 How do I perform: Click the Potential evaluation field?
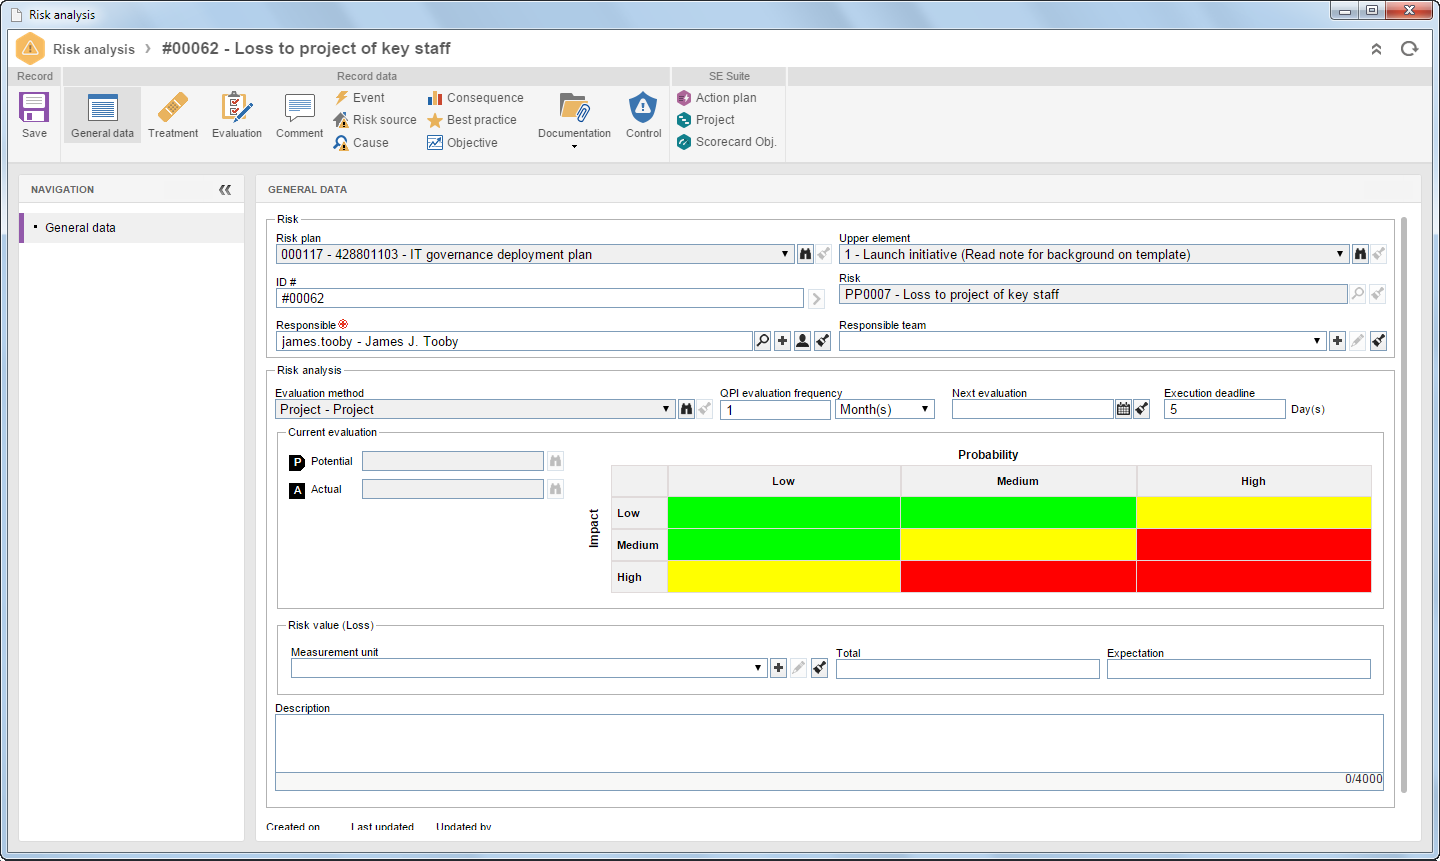[453, 461]
